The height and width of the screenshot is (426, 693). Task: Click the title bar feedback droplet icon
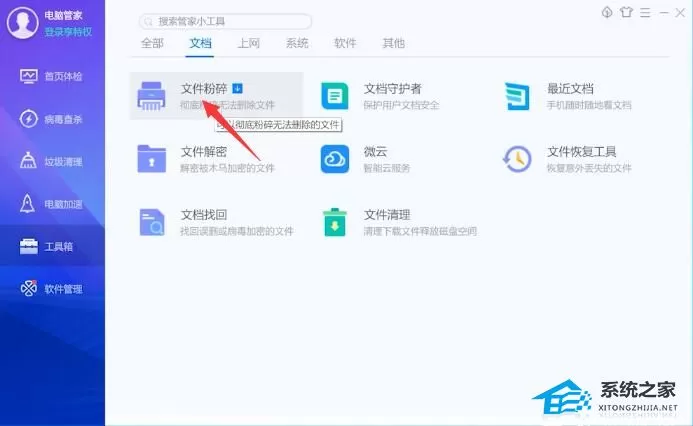pyautogui.click(x=607, y=12)
